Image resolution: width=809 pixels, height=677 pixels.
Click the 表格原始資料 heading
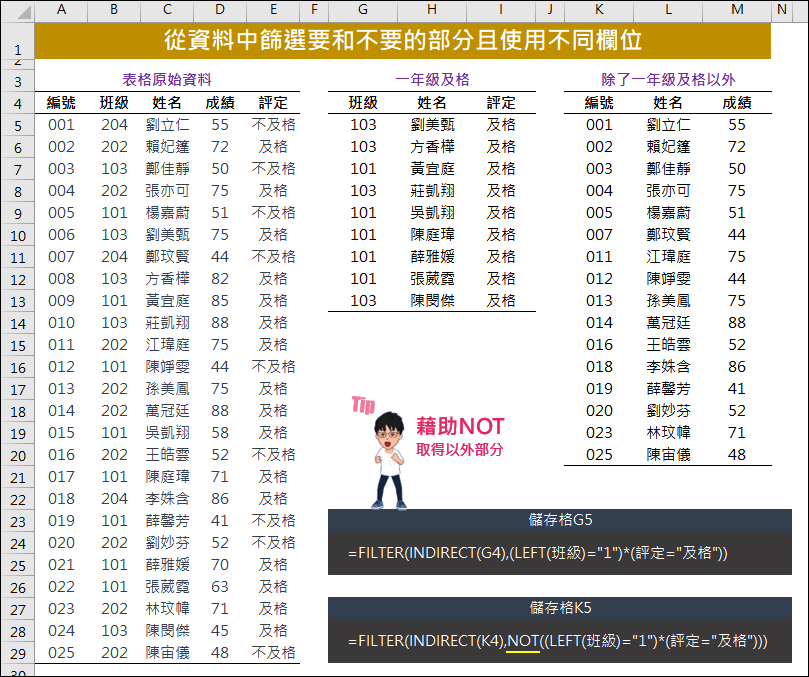(x=167, y=79)
